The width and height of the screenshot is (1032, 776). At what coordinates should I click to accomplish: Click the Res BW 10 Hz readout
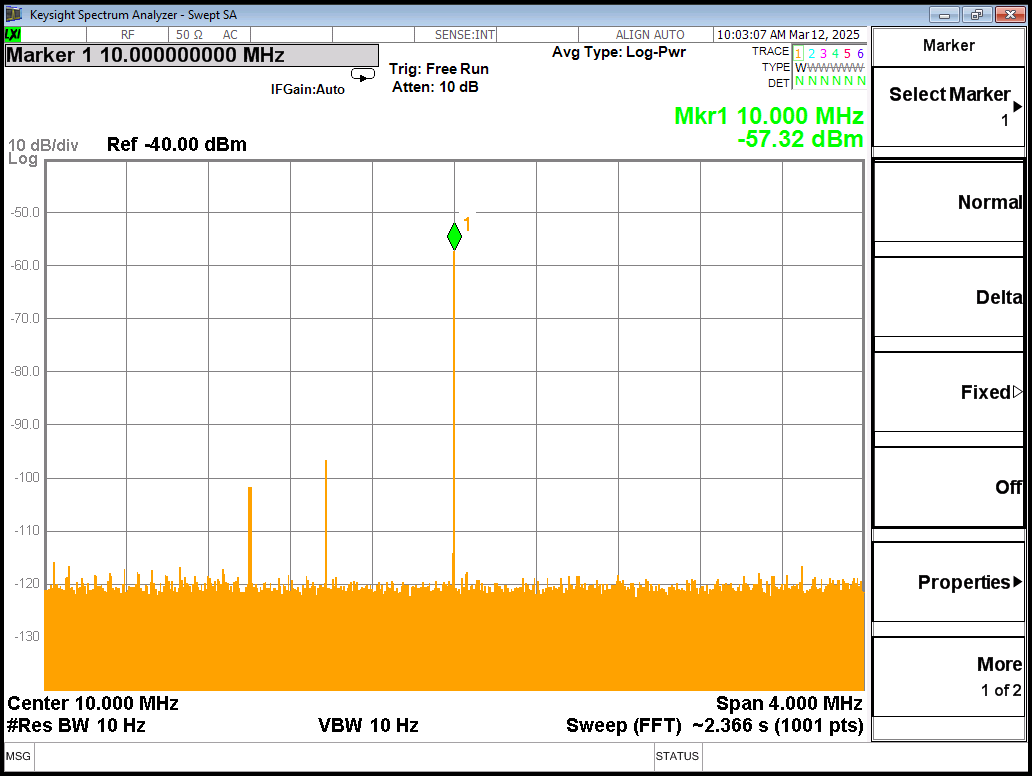coord(76,726)
